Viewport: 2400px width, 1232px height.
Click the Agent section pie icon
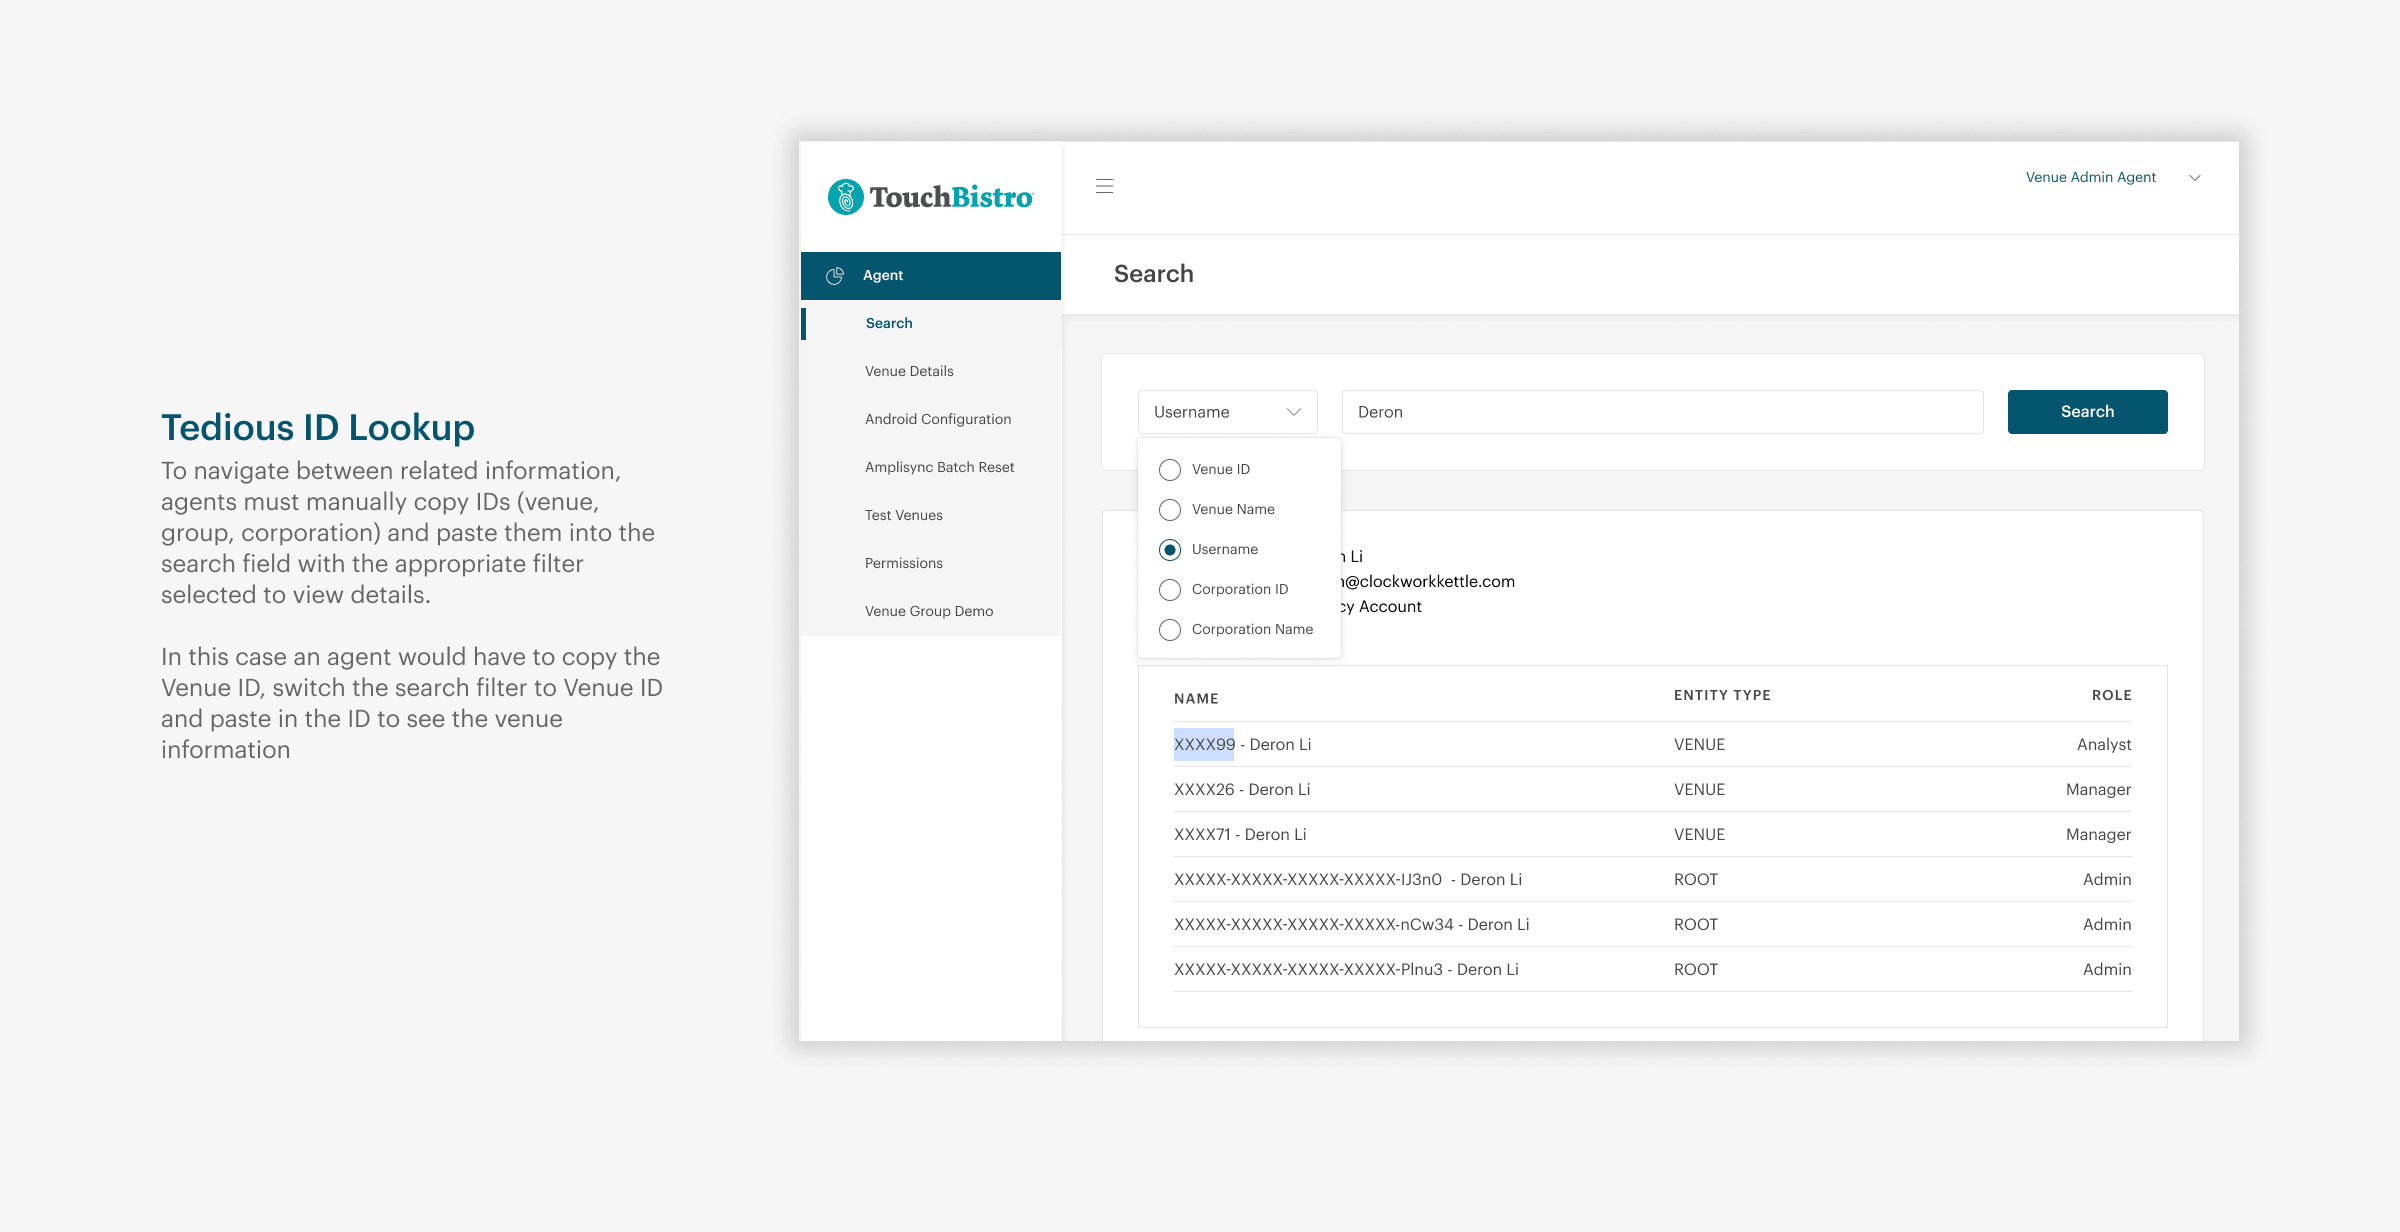pos(835,276)
